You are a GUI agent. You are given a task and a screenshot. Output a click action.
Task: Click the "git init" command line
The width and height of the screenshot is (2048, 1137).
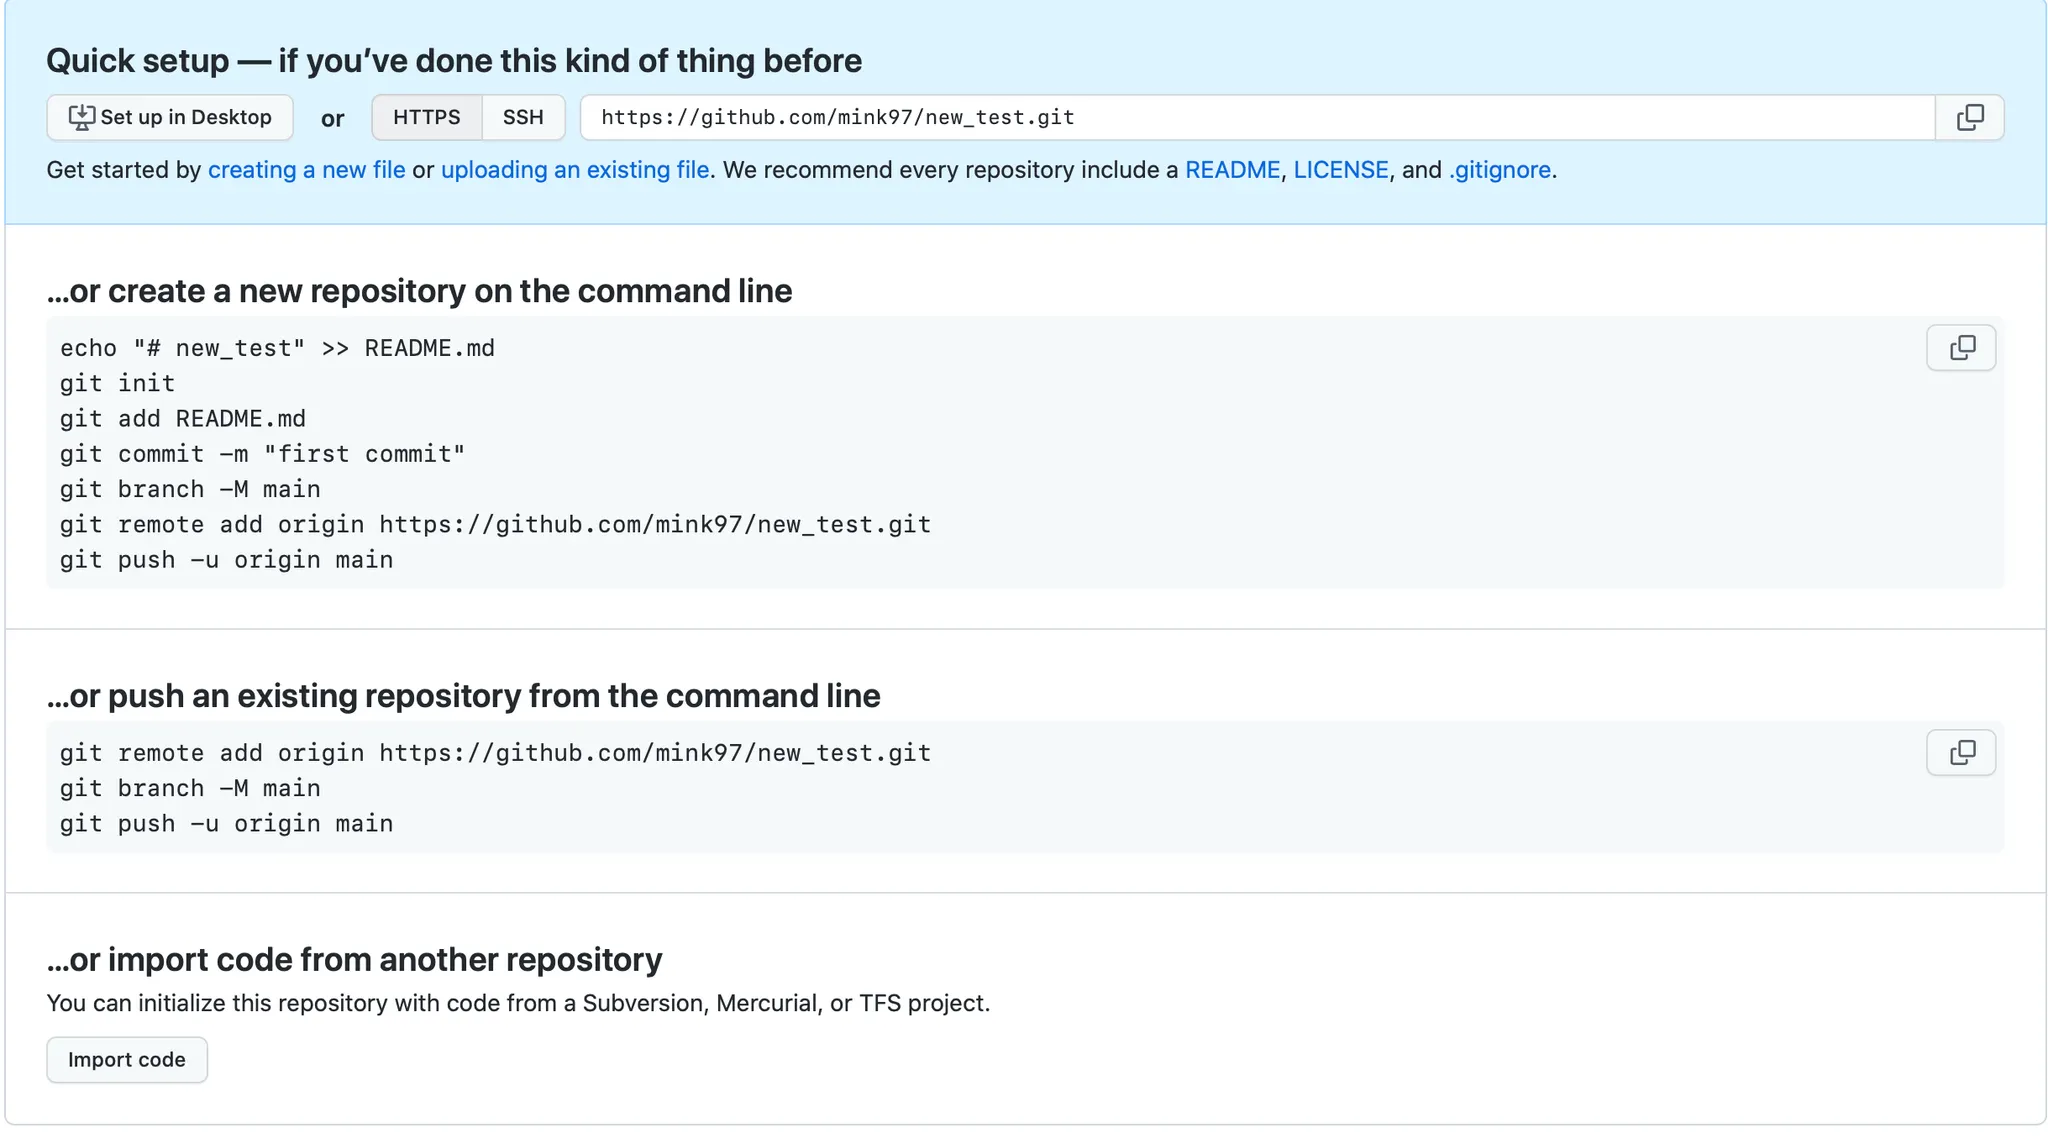coord(117,384)
